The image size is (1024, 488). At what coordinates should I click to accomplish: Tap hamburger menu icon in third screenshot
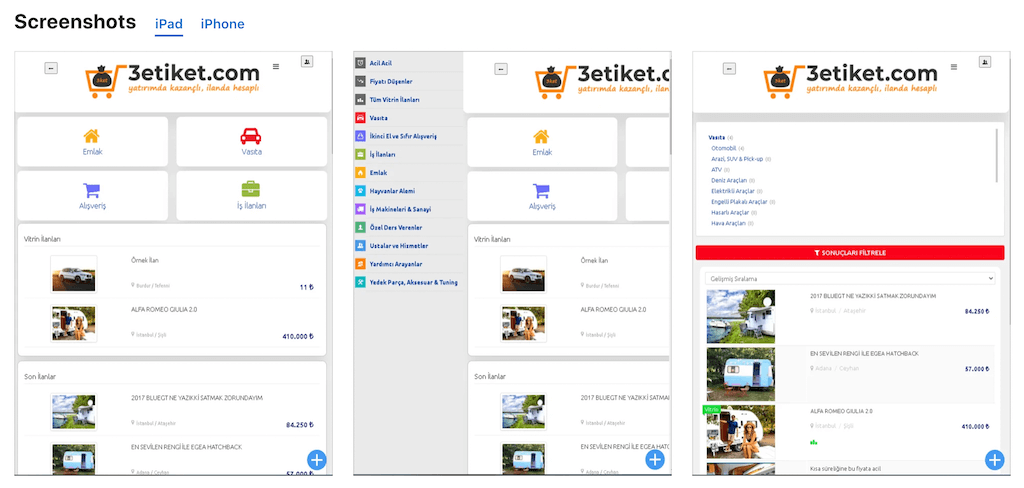click(953, 67)
